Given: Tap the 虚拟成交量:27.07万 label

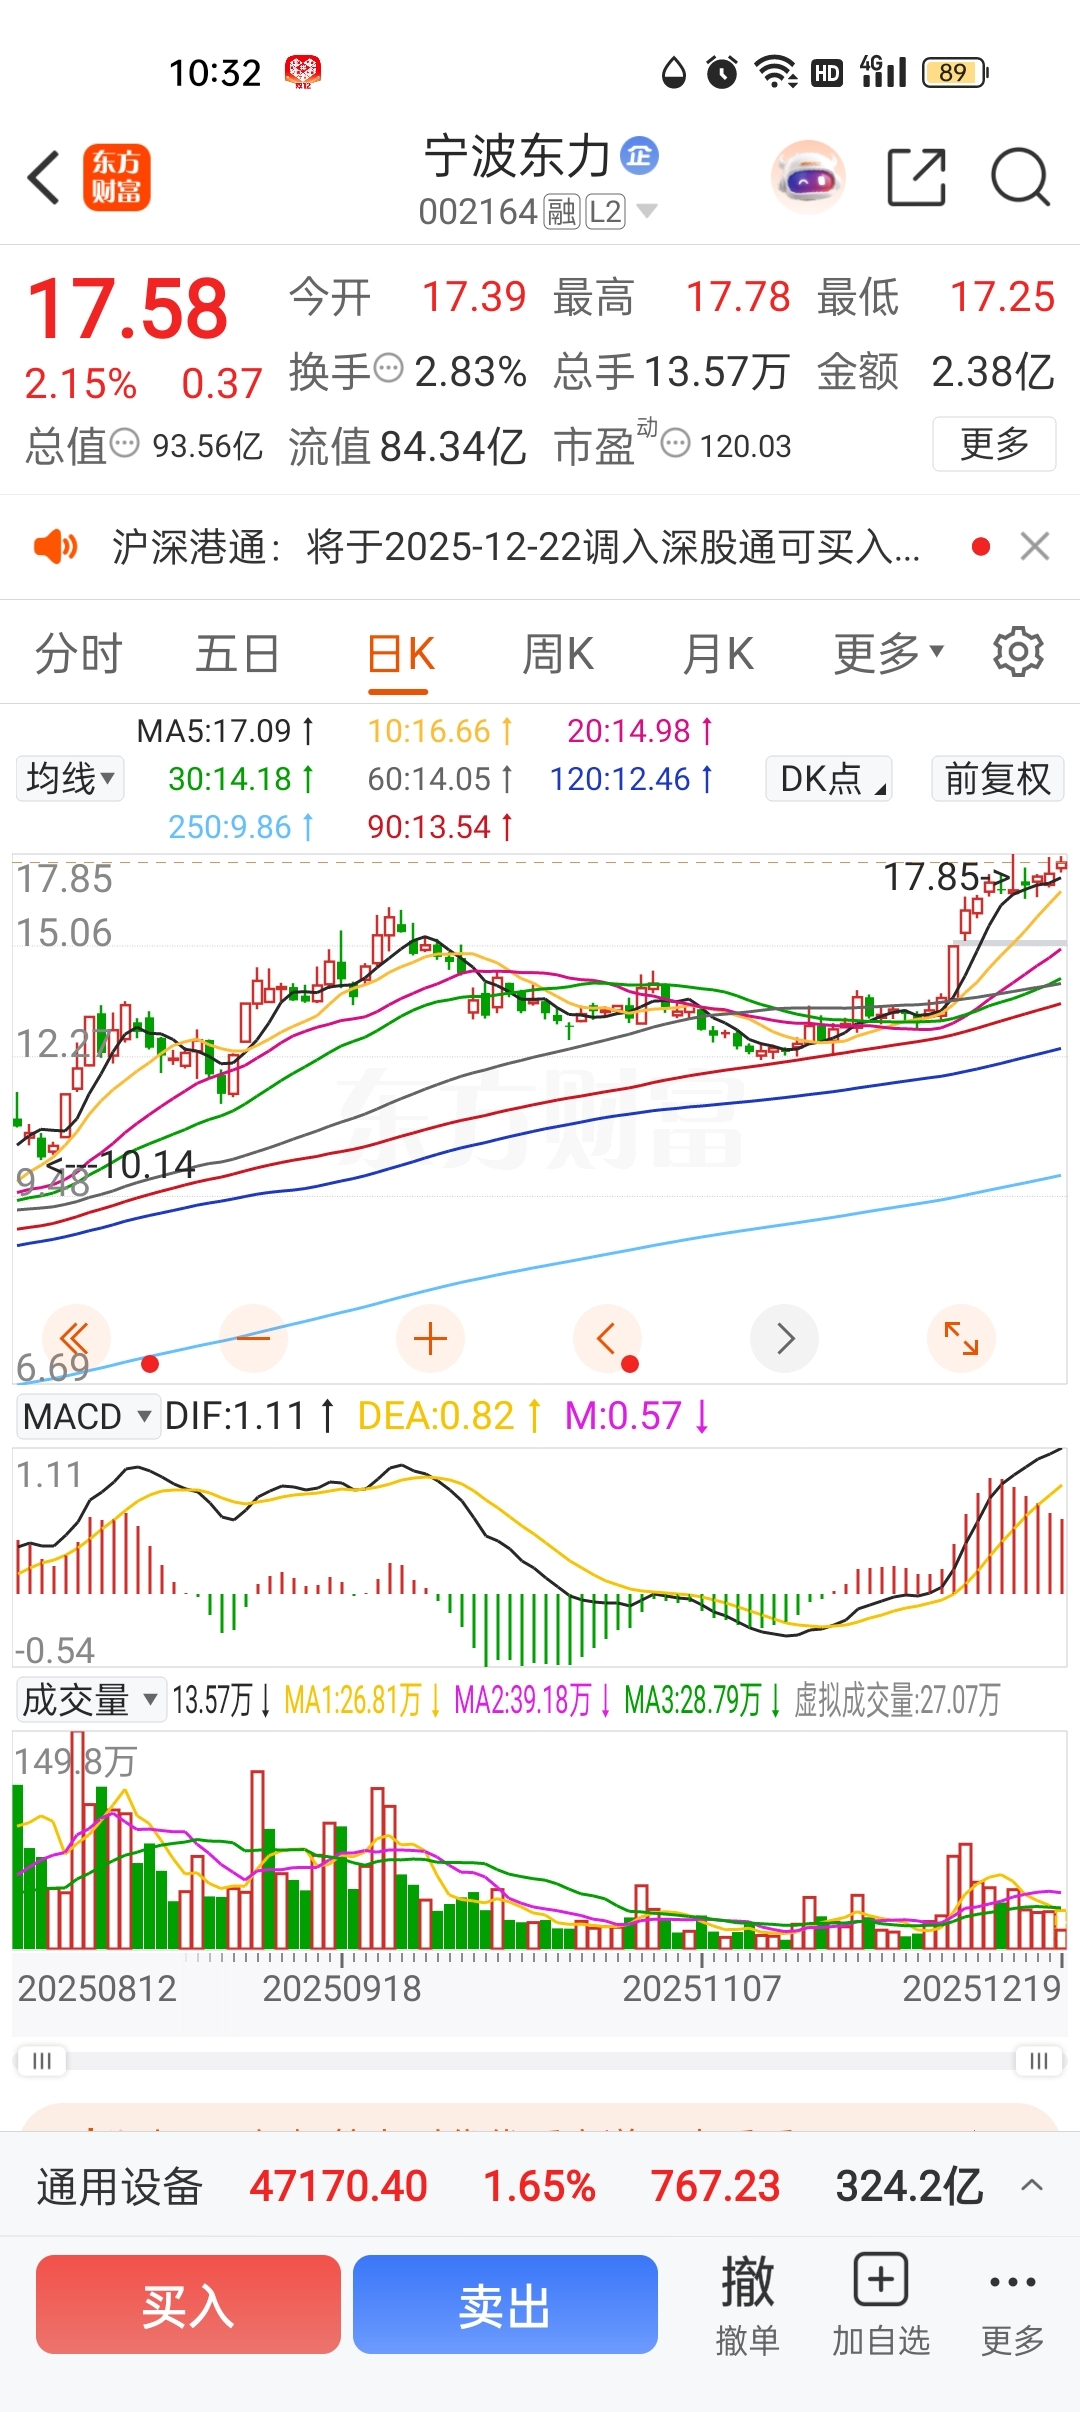Looking at the screenshot, I should coord(897,1700).
